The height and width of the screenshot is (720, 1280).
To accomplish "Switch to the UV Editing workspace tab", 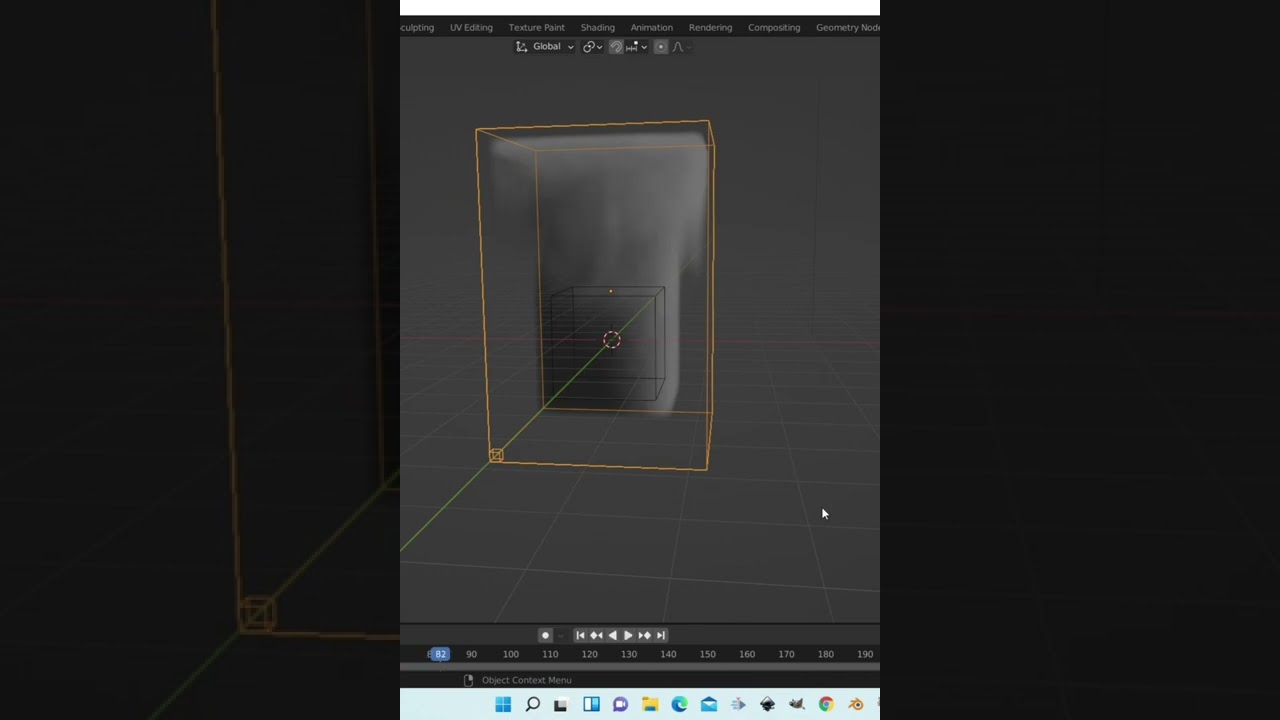I will pyautogui.click(x=471, y=27).
